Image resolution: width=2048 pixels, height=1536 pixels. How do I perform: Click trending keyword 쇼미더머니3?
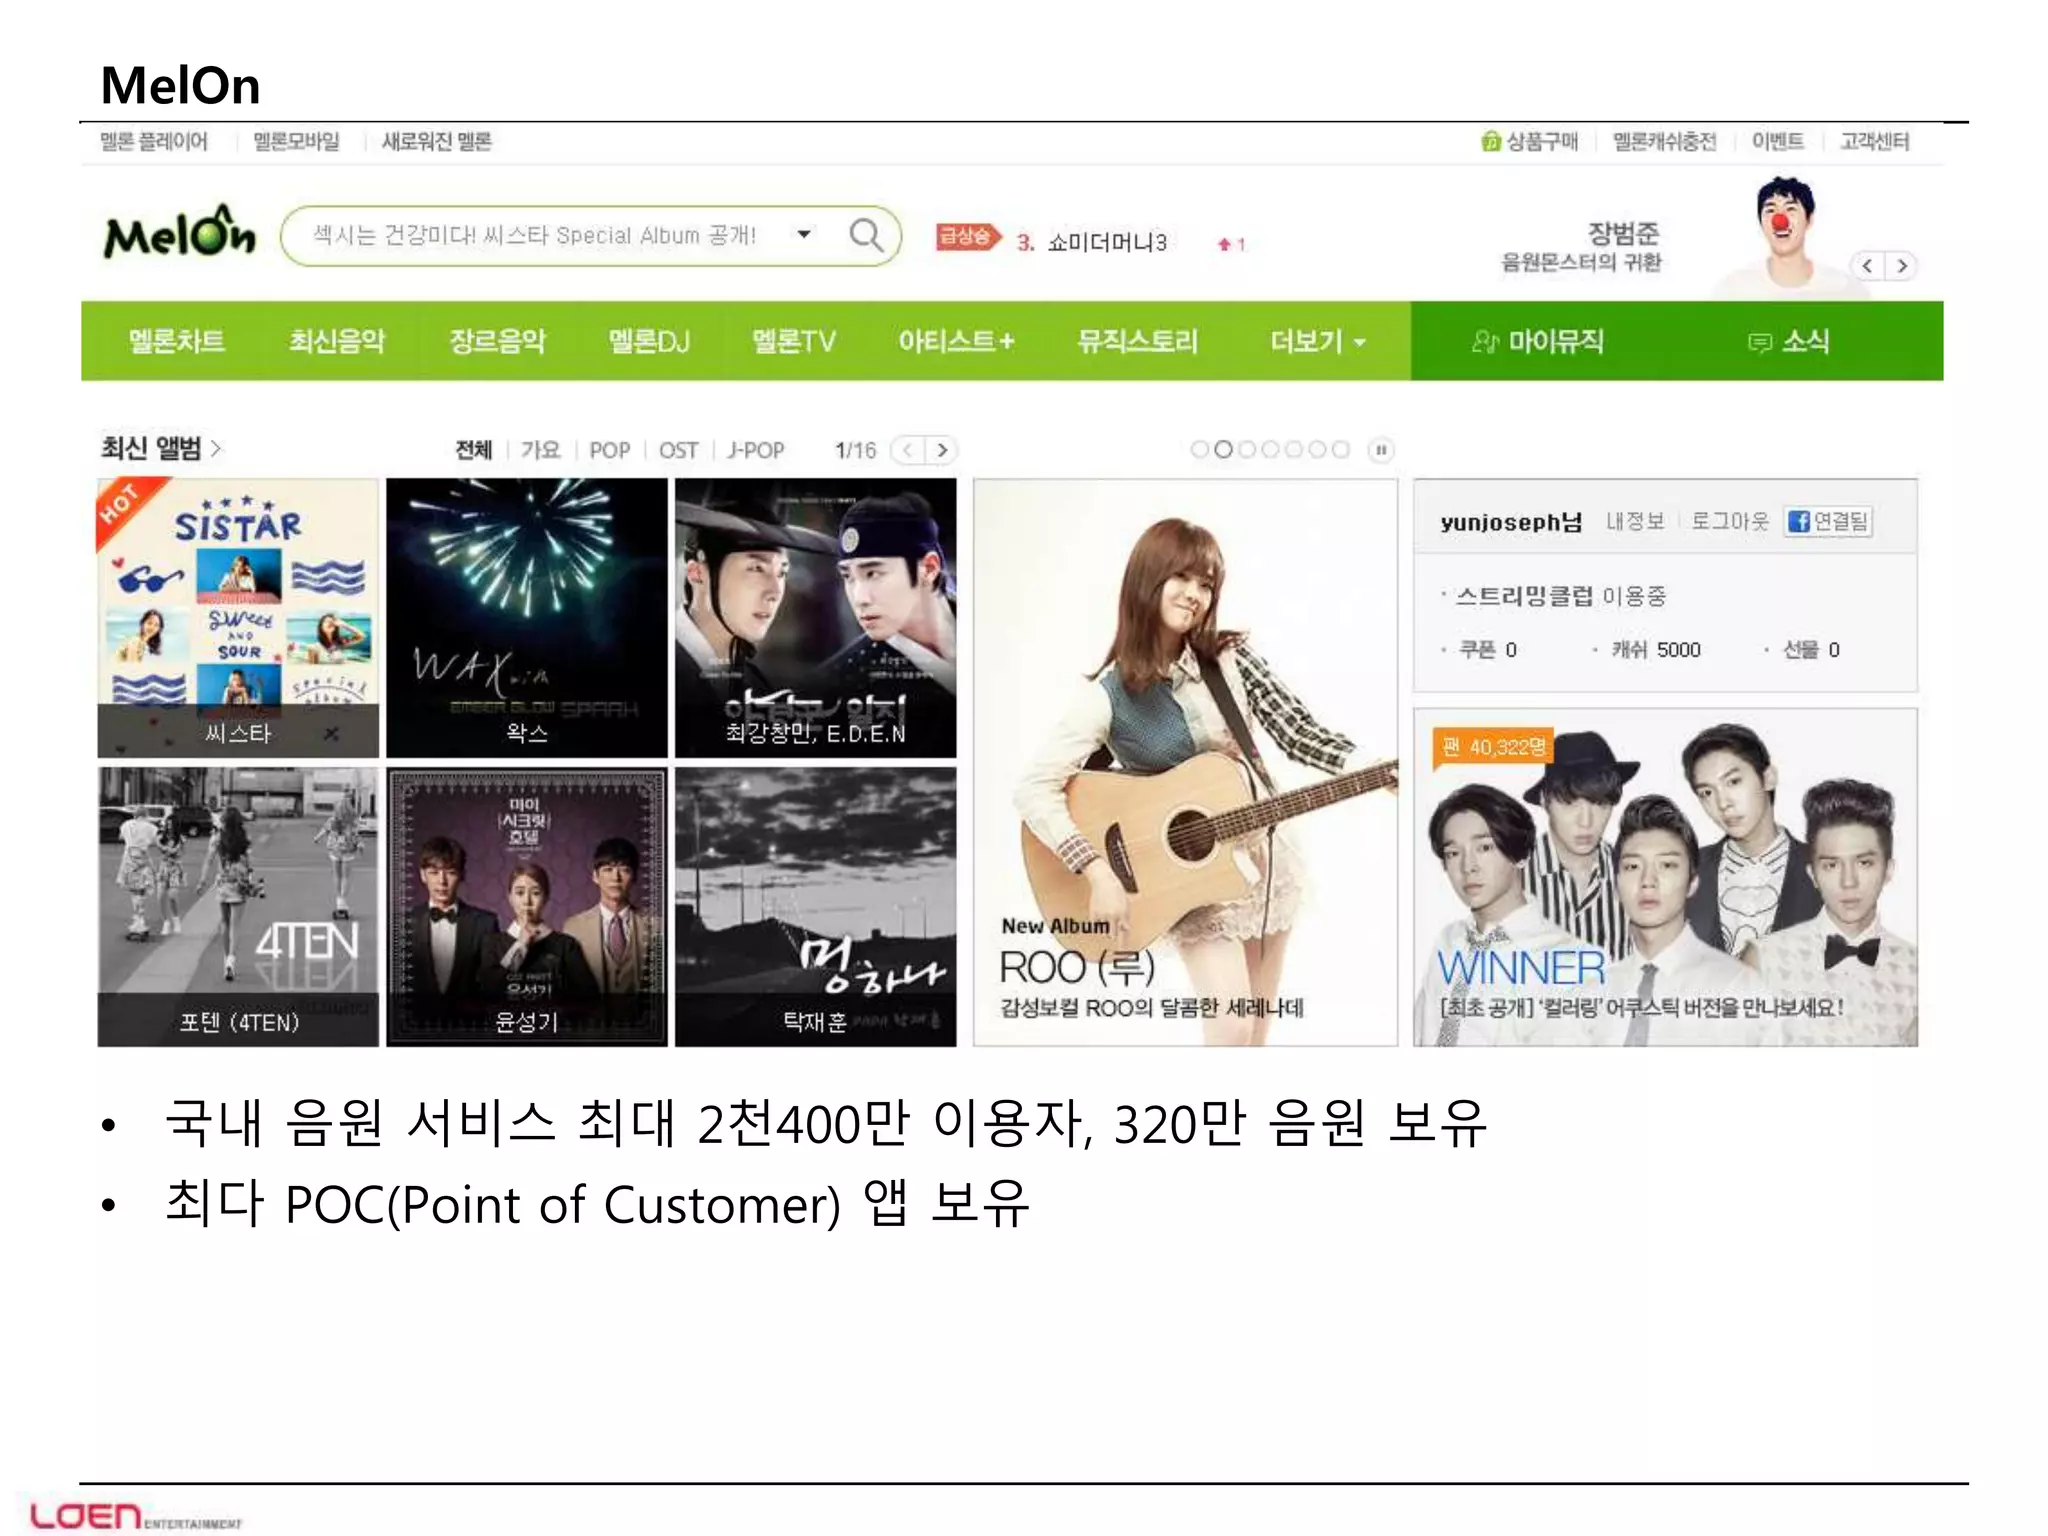pyautogui.click(x=1107, y=243)
